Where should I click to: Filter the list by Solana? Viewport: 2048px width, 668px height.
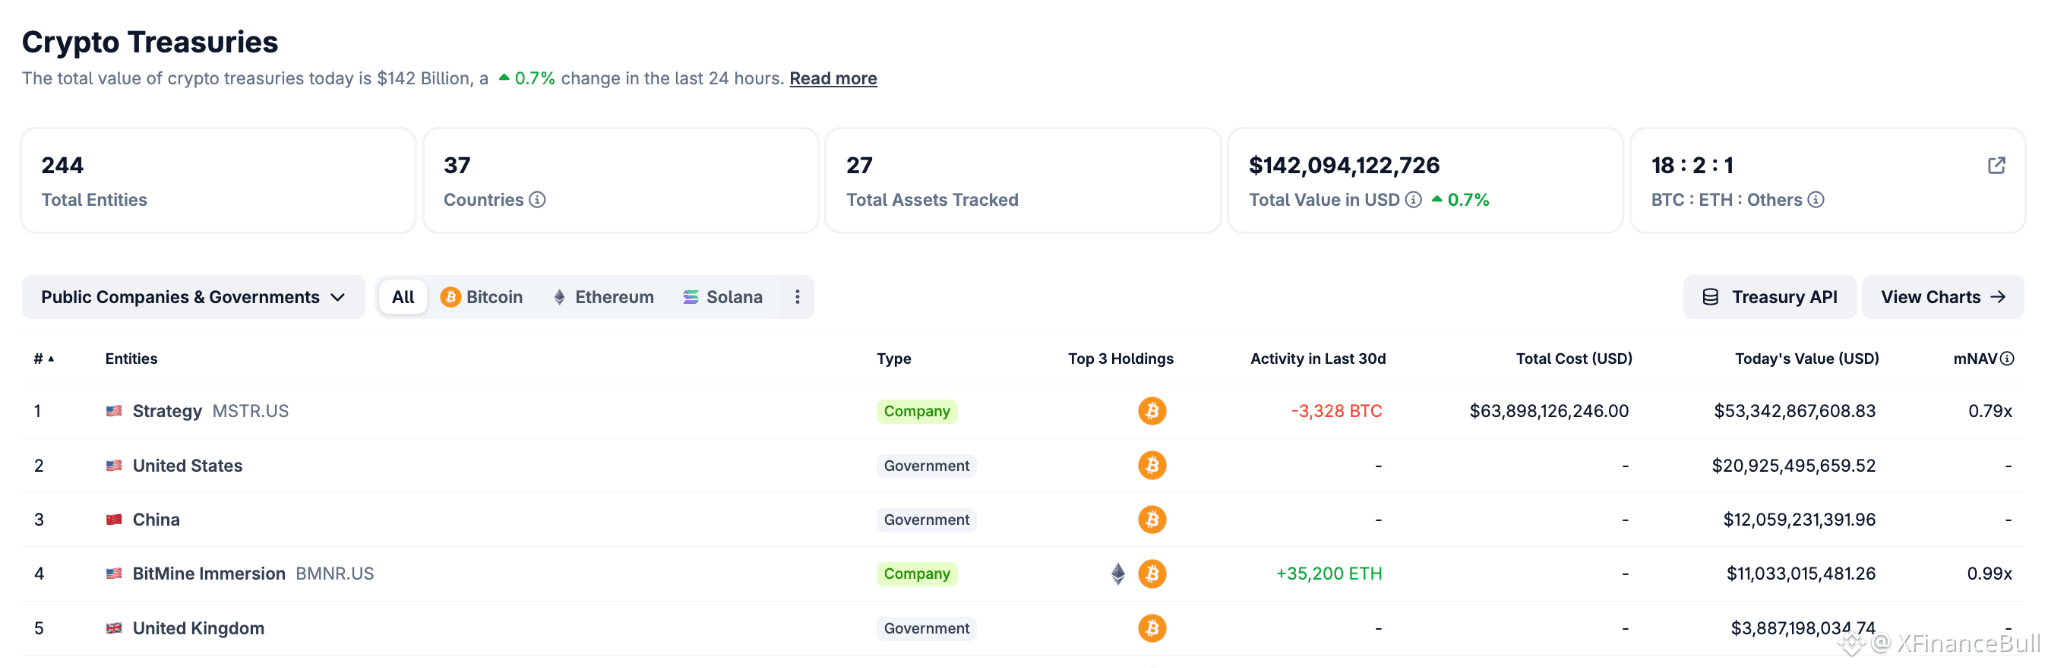point(723,297)
